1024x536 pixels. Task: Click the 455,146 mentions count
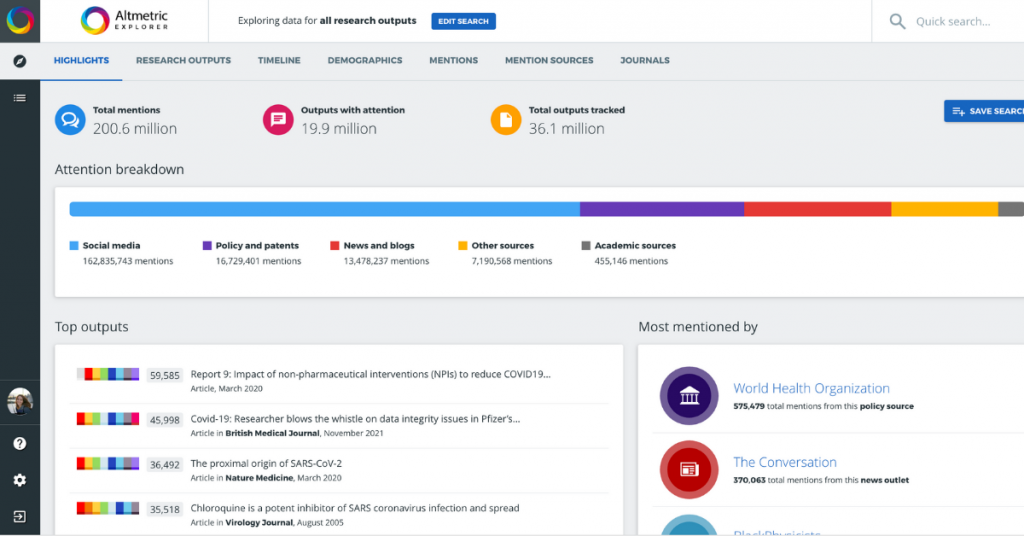(x=632, y=261)
